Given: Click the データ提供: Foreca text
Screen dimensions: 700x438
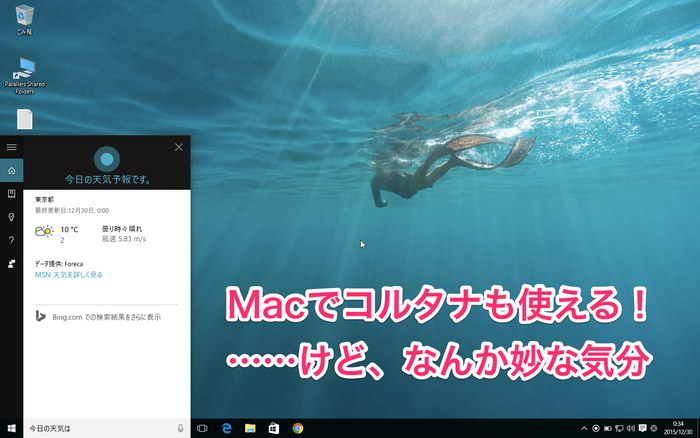Looking at the screenshot, I should [59, 264].
